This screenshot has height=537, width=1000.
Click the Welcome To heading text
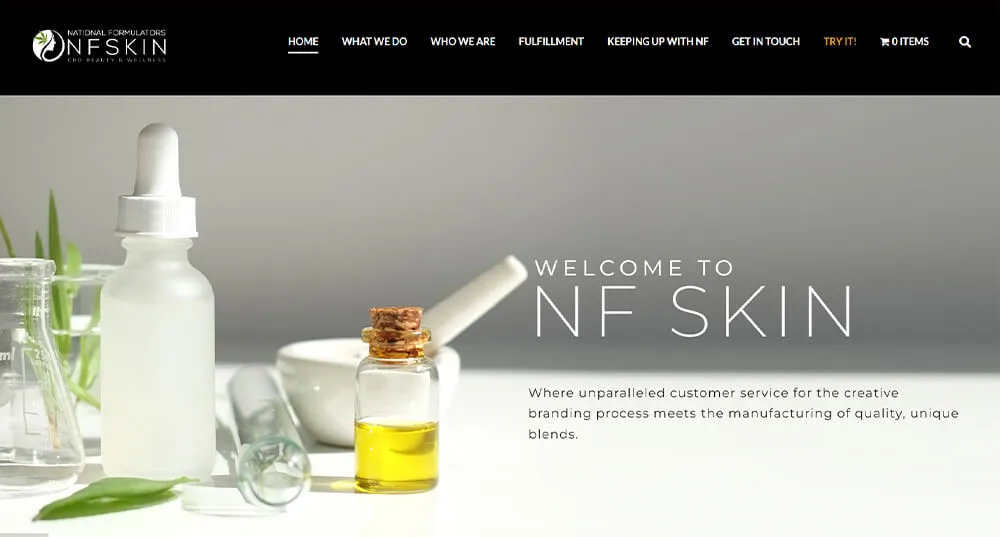click(x=634, y=268)
